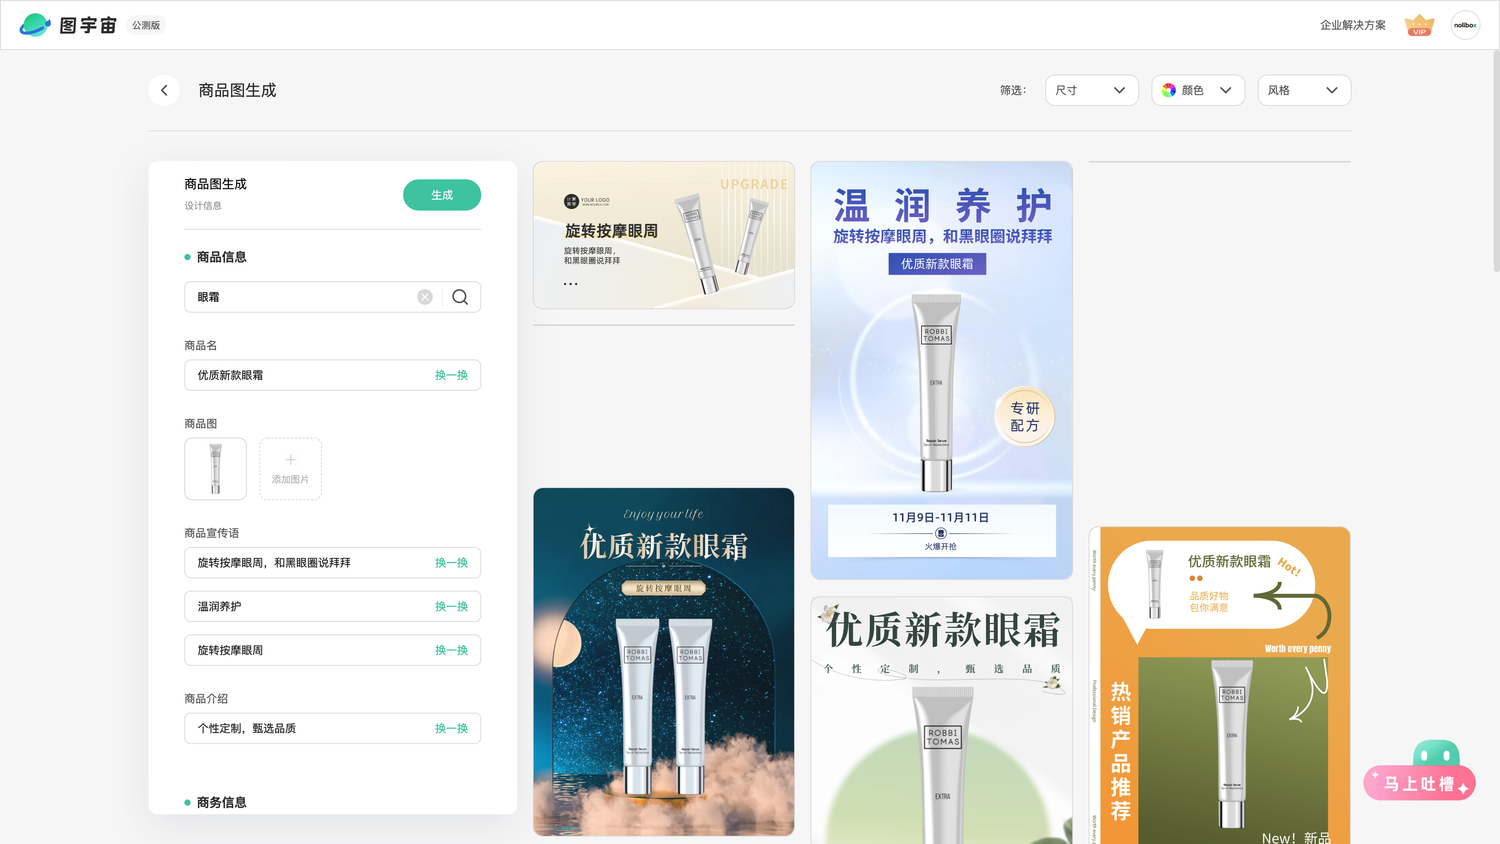Open the 风格 style filter dropdown
1500x844 pixels.
pyautogui.click(x=1304, y=90)
